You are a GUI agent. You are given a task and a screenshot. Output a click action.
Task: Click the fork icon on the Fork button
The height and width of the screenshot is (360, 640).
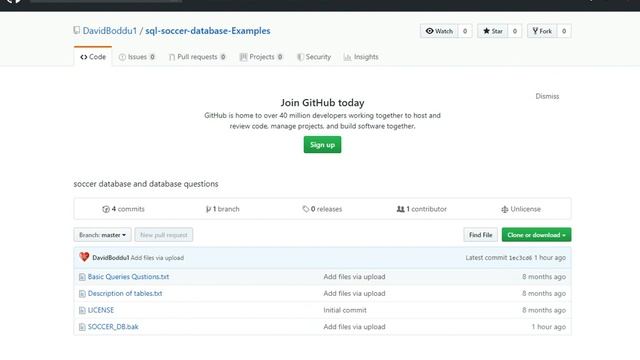[x=535, y=31]
